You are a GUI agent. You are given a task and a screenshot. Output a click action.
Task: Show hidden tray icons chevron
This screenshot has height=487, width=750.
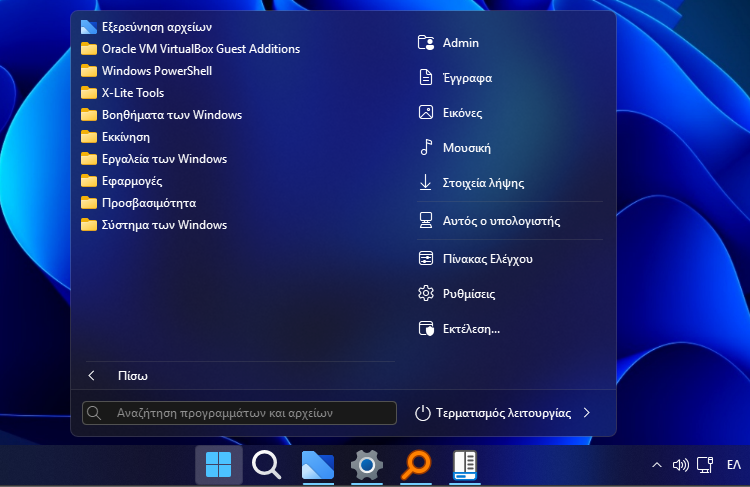click(x=657, y=465)
